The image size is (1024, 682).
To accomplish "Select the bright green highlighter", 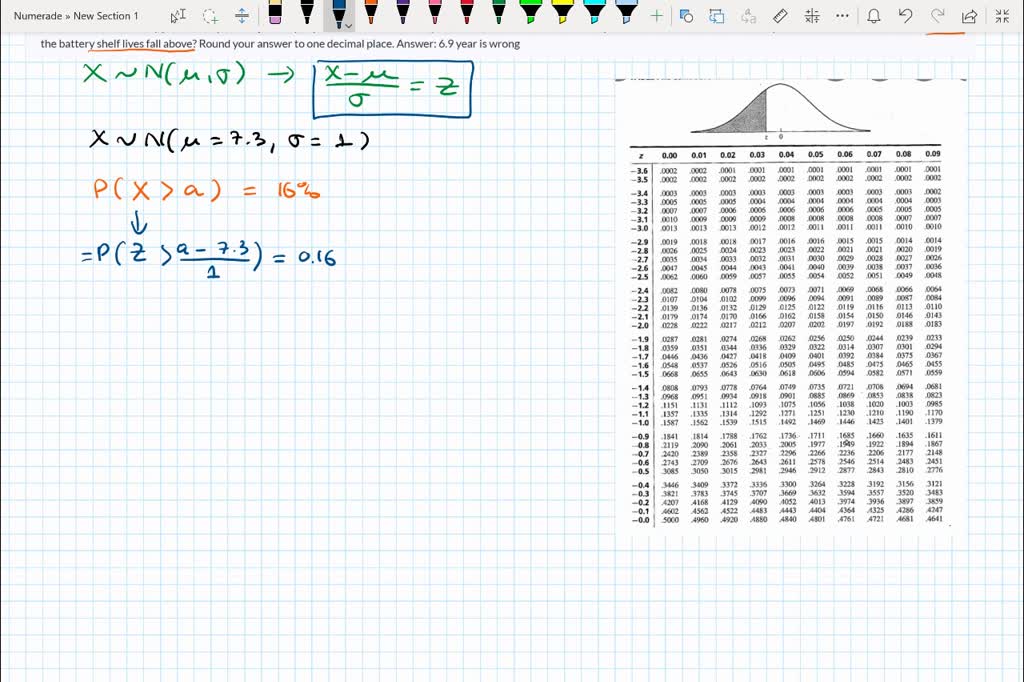I will 531,13.
